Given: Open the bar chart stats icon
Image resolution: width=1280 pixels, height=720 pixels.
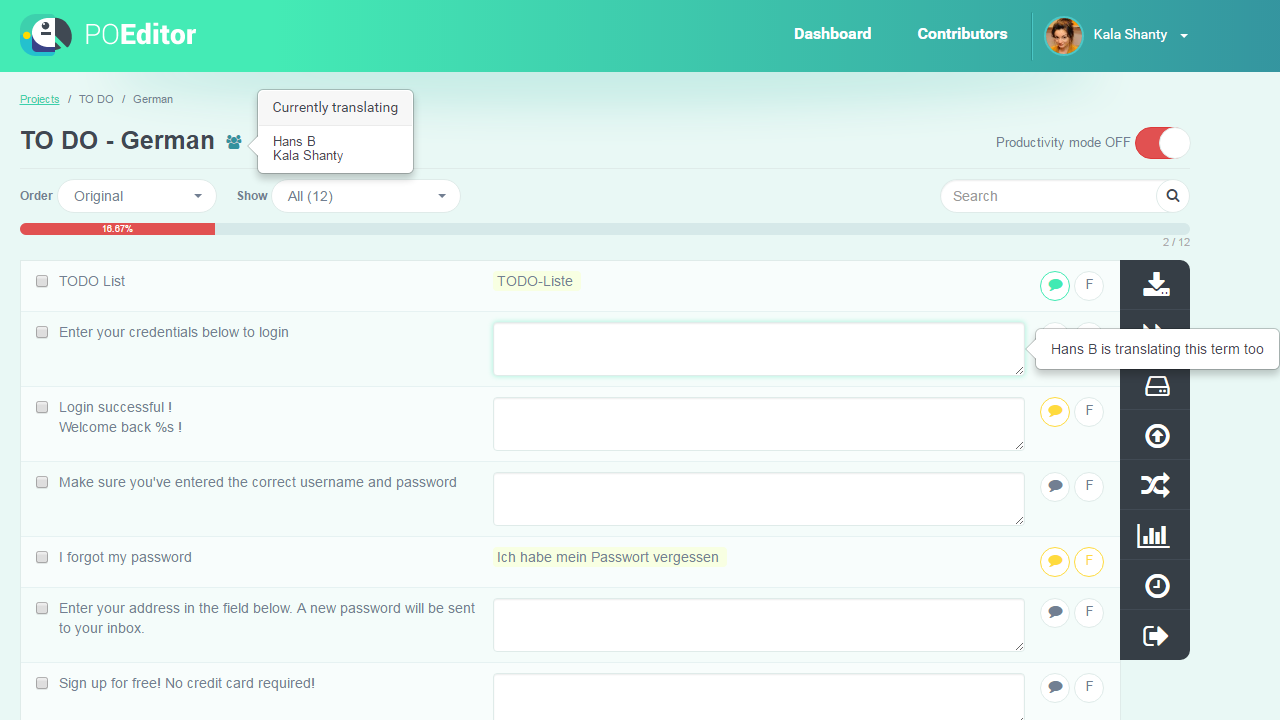Looking at the screenshot, I should [1154, 536].
